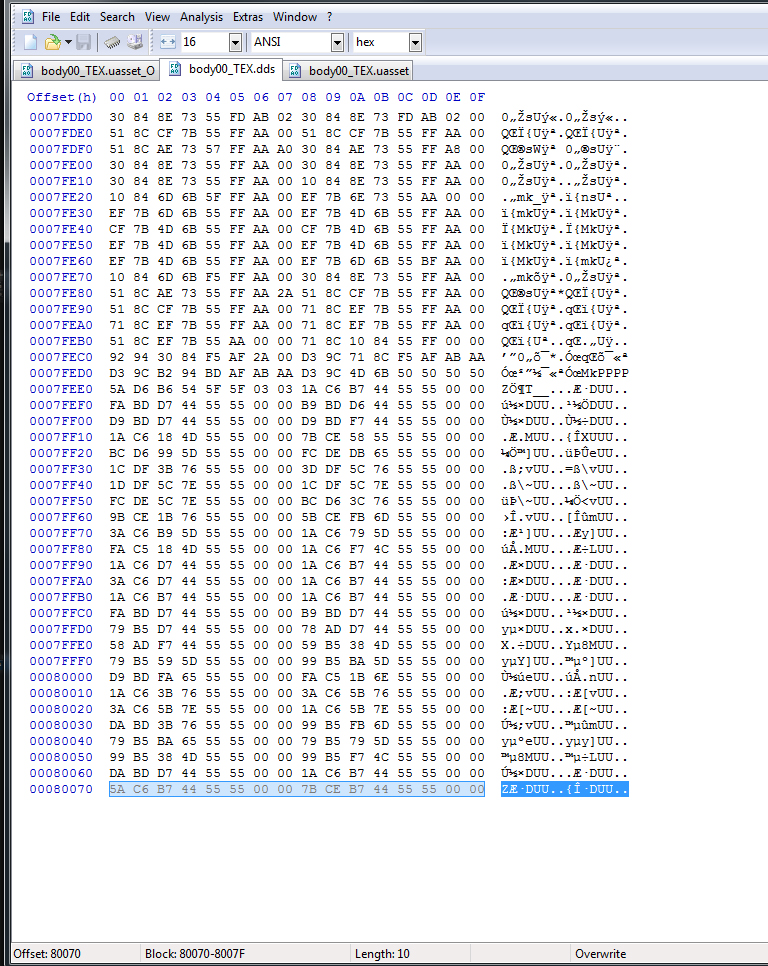
Task: Open the ANSI charset dropdown
Action: [337, 42]
